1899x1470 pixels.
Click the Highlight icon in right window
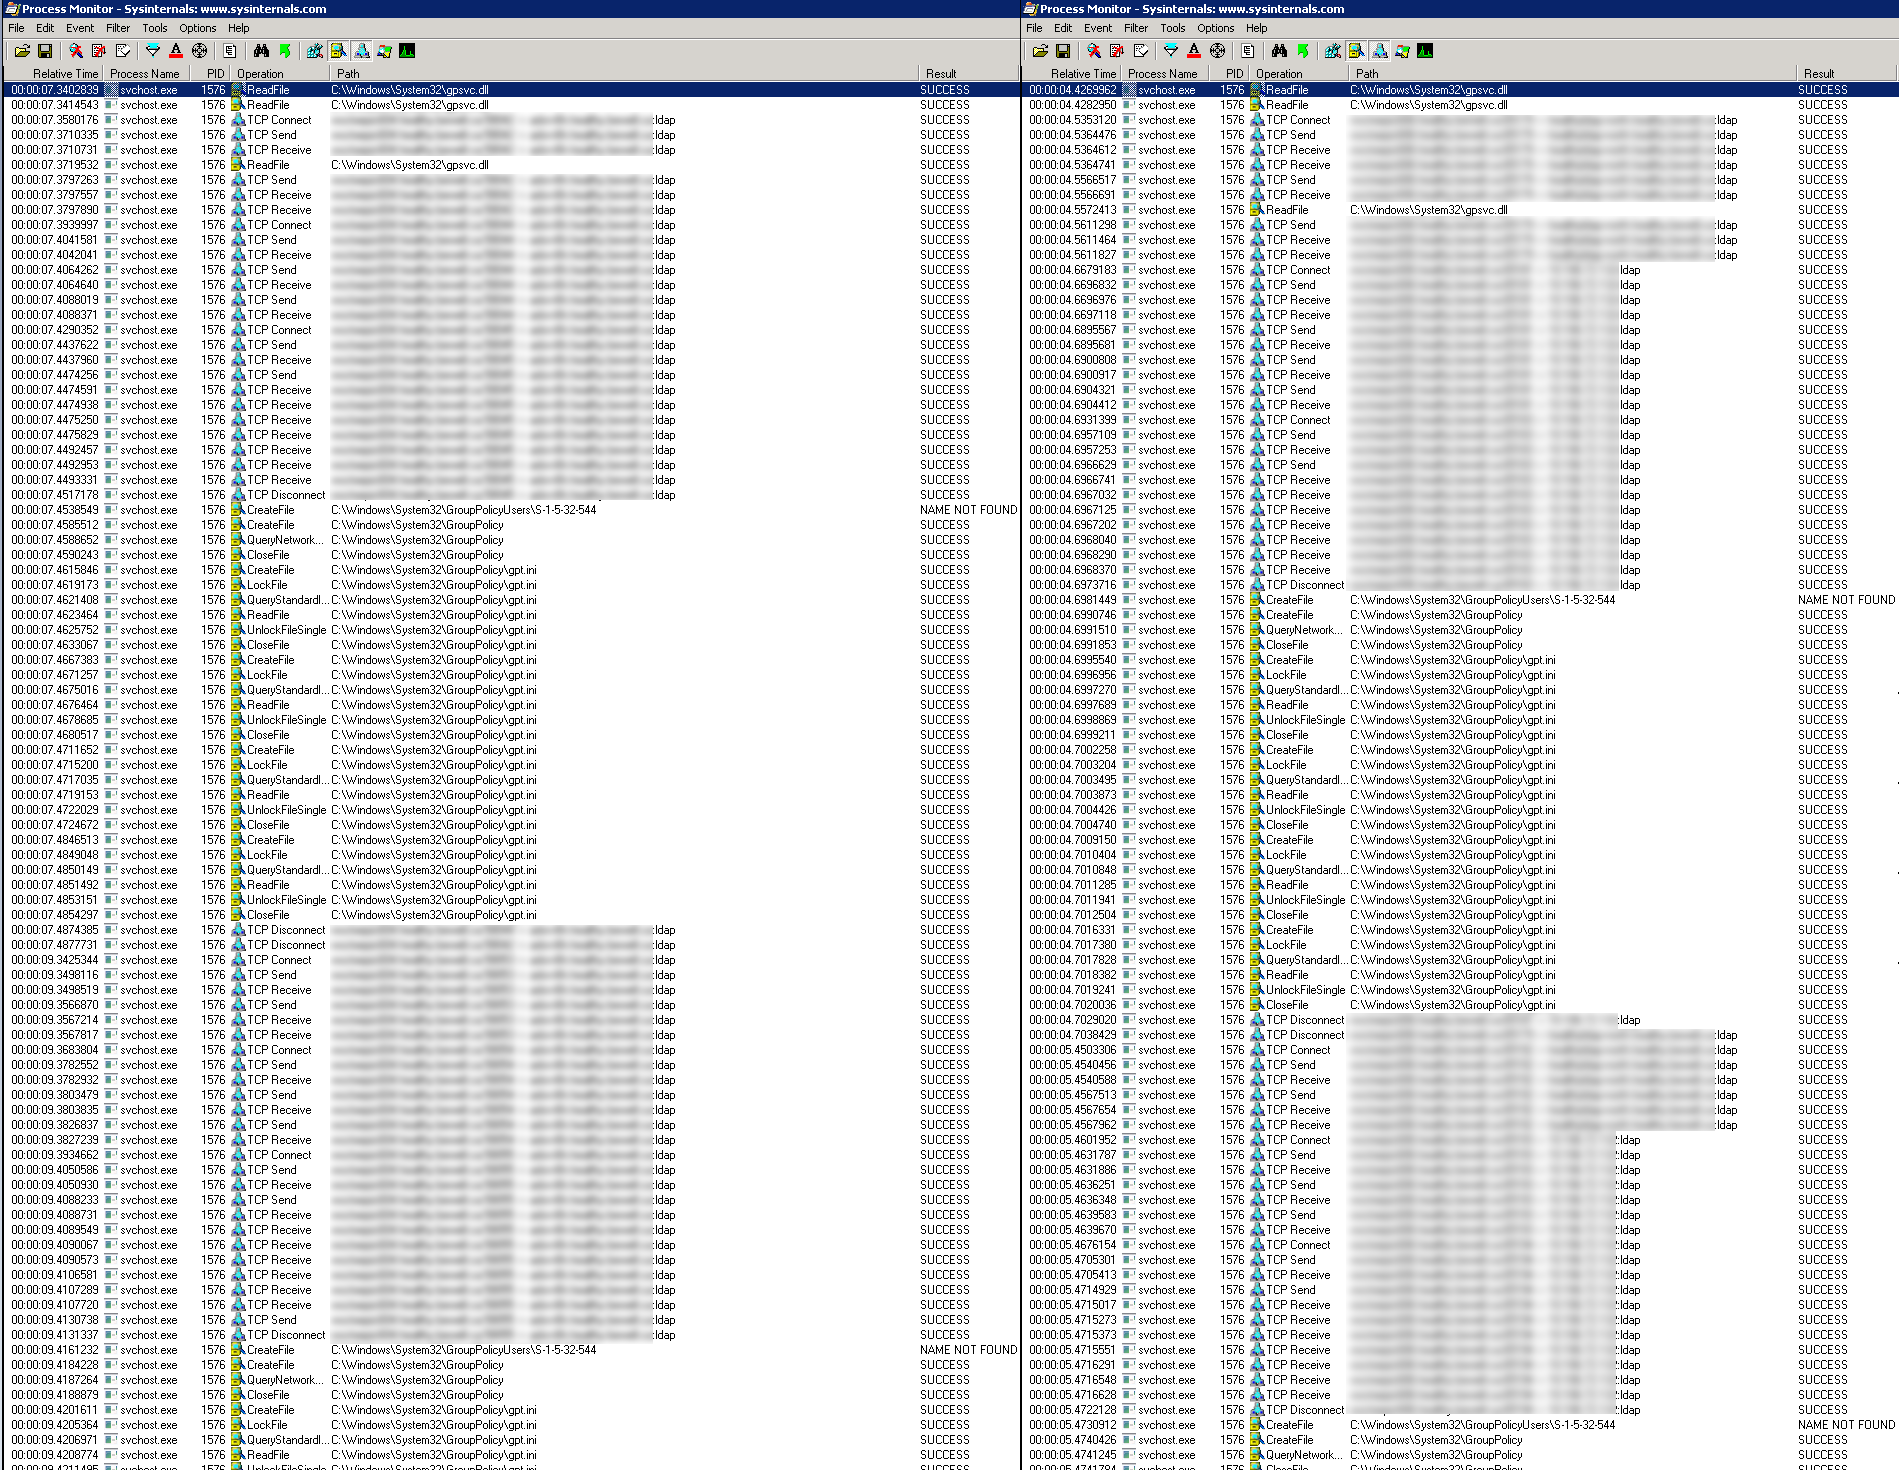point(1194,51)
